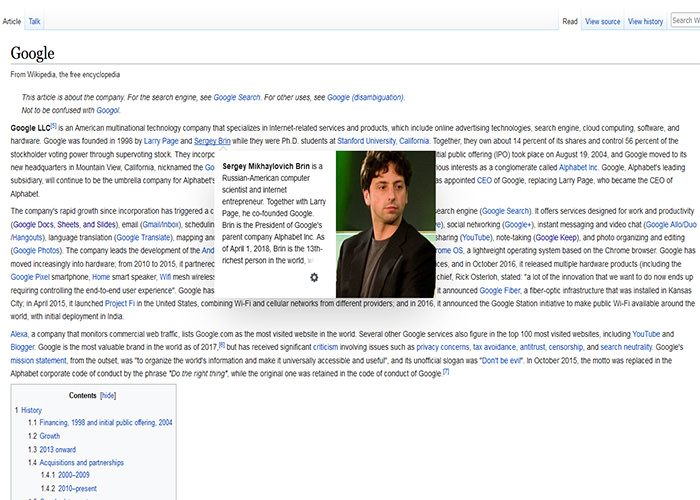The height and width of the screenshot is (500, 700).
Task: Select the Read tab
Action: click(570, 21)
